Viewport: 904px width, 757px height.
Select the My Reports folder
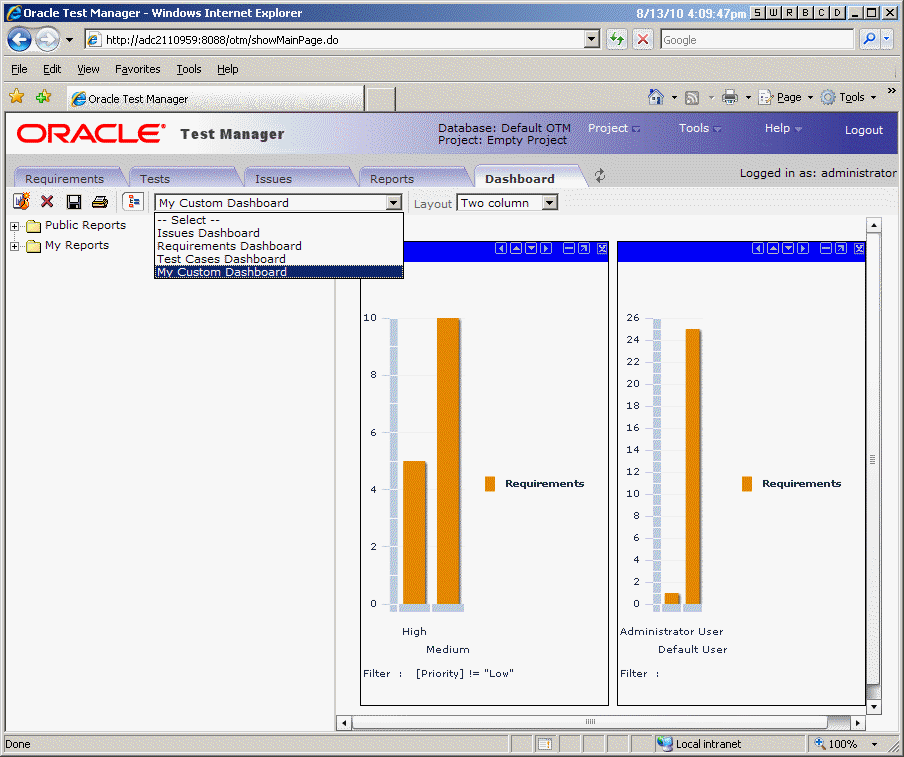point(77,246)
